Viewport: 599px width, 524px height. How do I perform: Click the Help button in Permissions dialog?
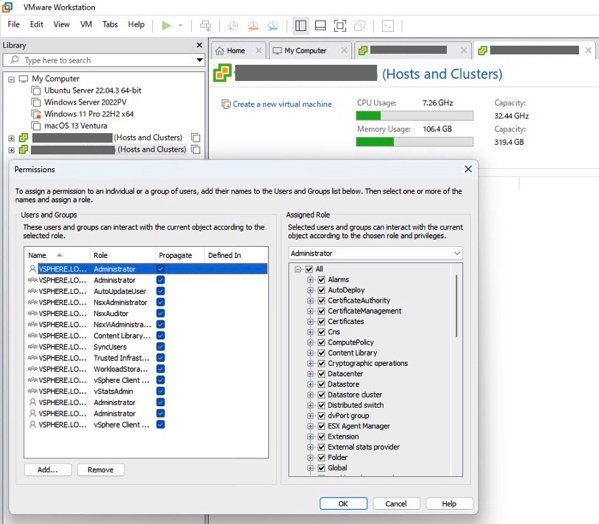[449, 503]
